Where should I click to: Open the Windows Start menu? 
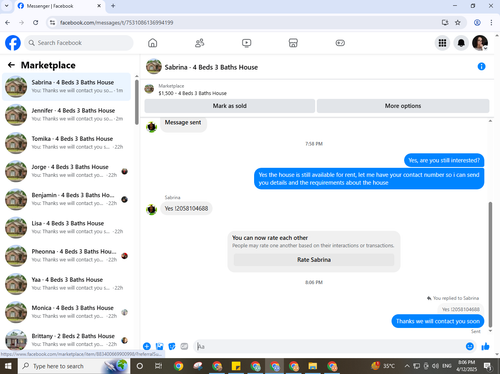8,366
